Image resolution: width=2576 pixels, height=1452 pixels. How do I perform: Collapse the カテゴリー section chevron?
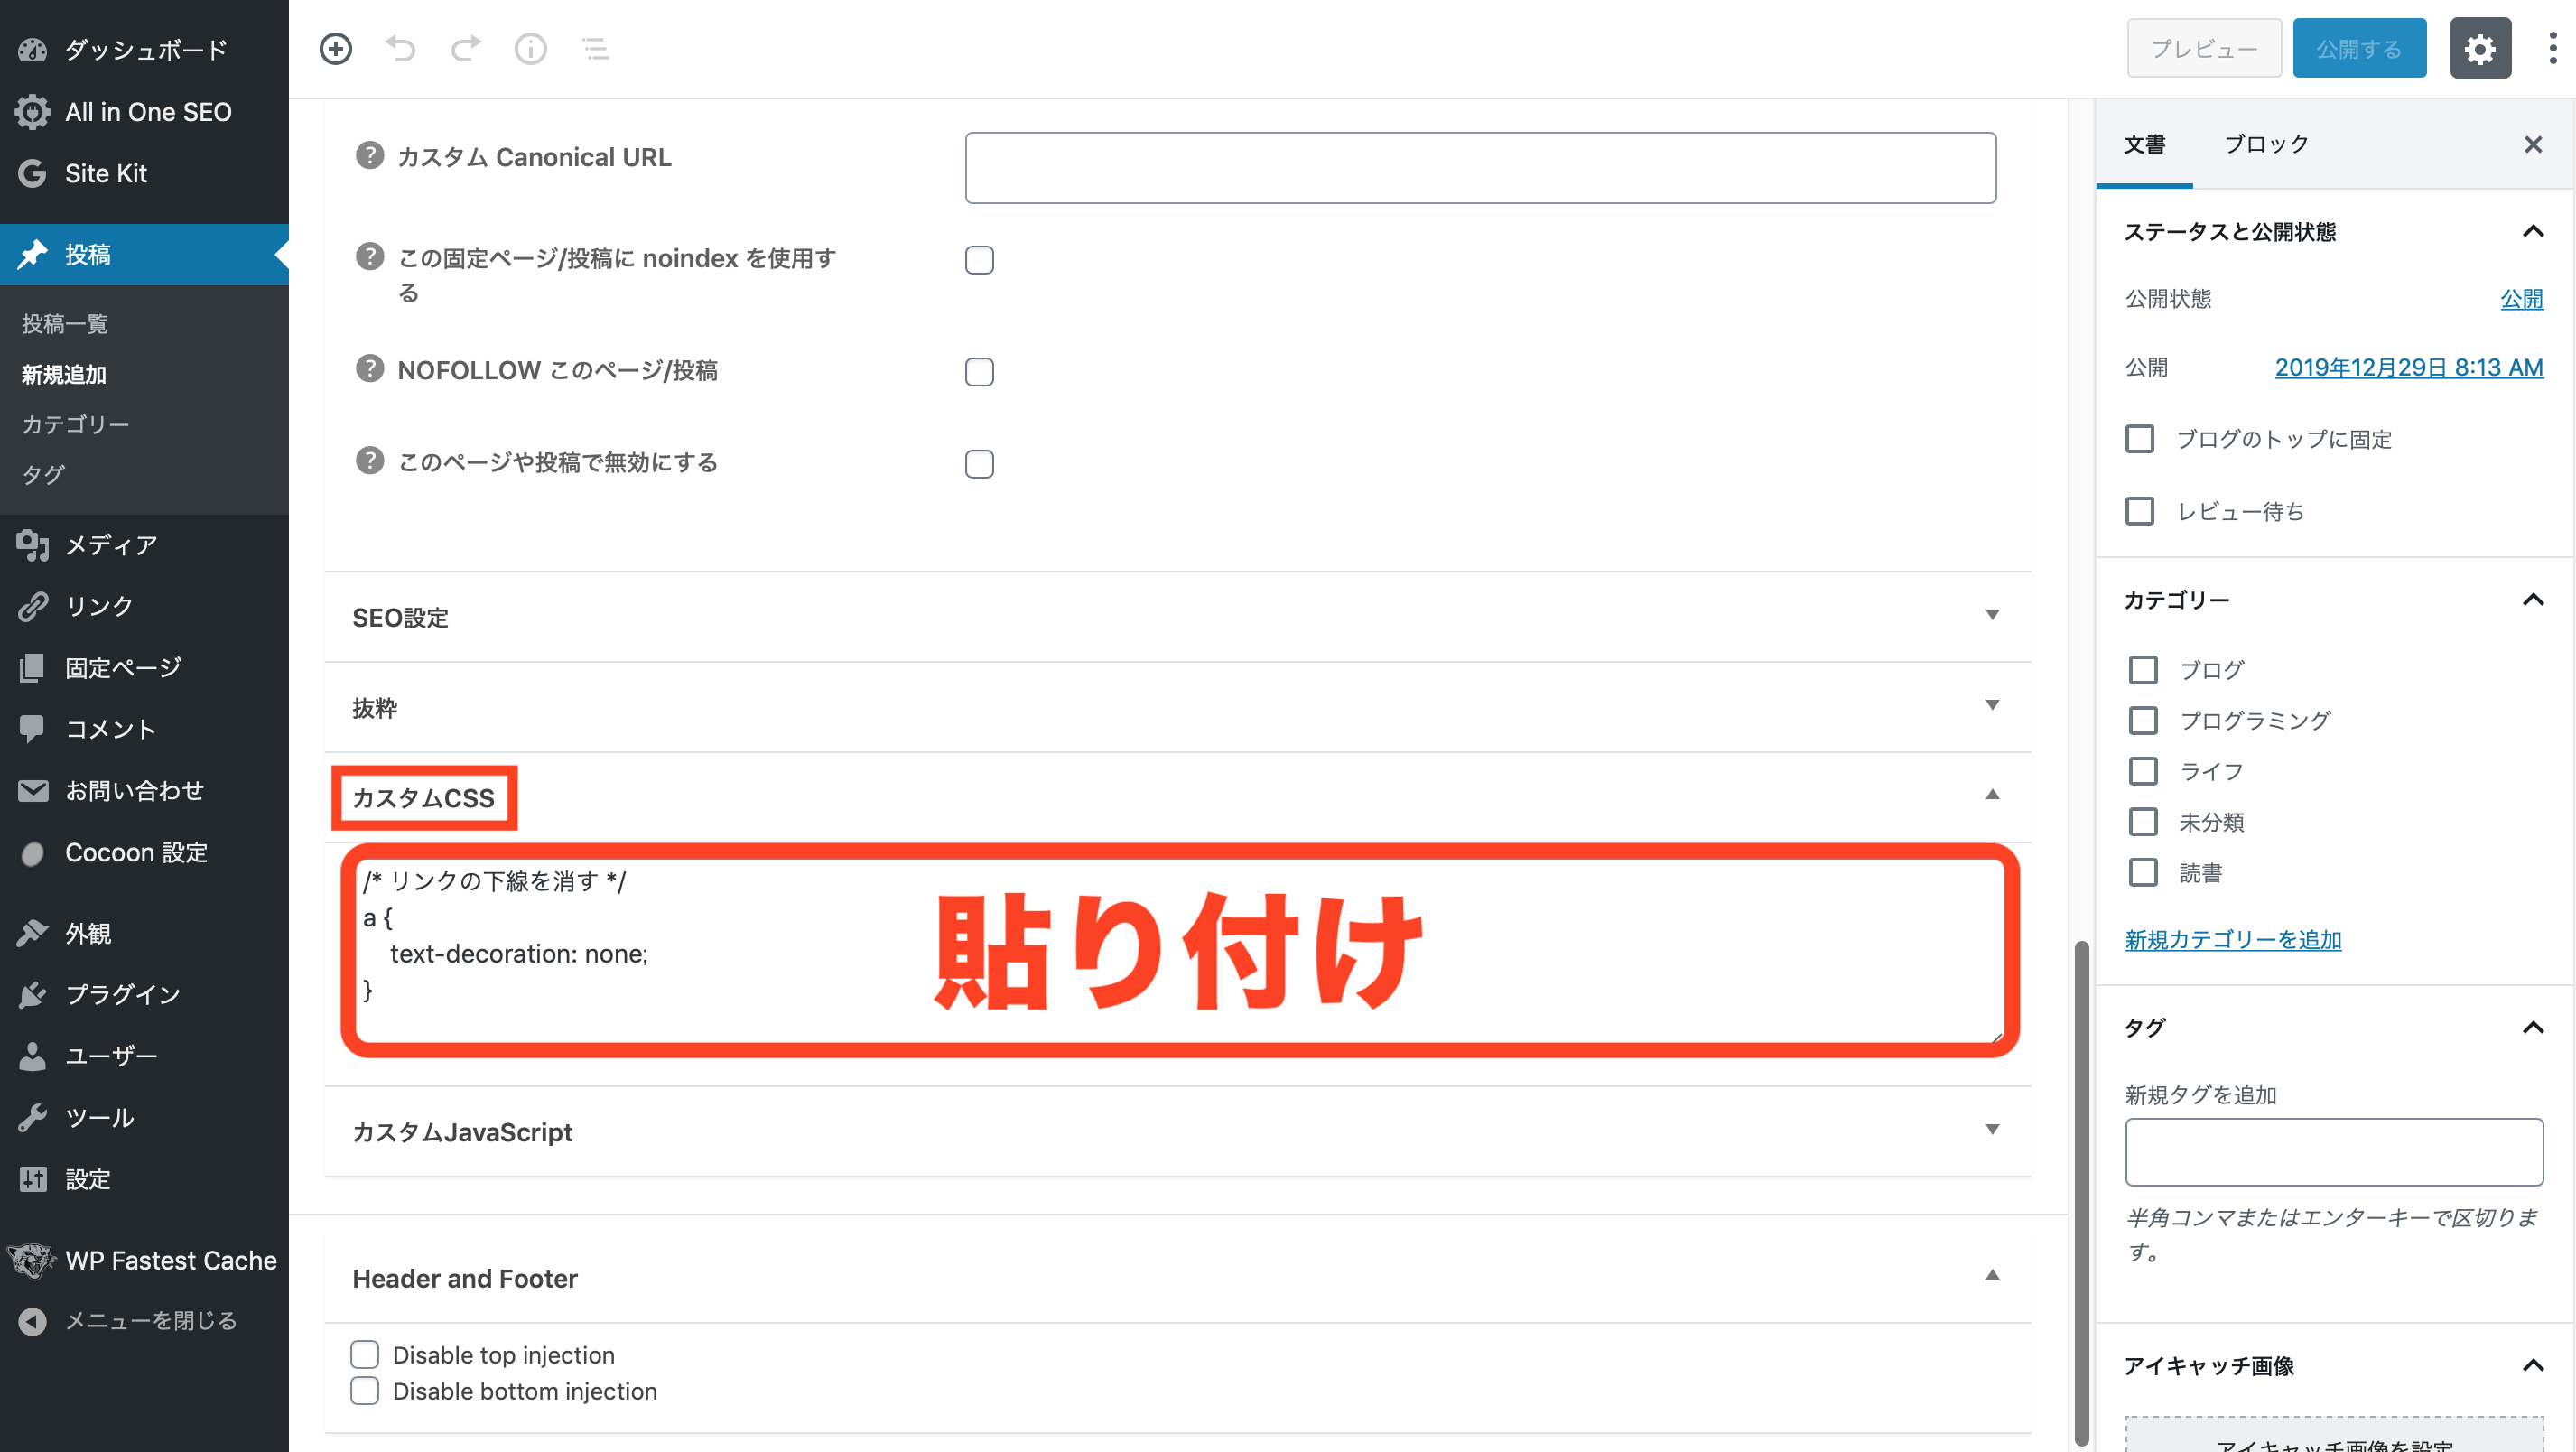tap(2533, 600)
